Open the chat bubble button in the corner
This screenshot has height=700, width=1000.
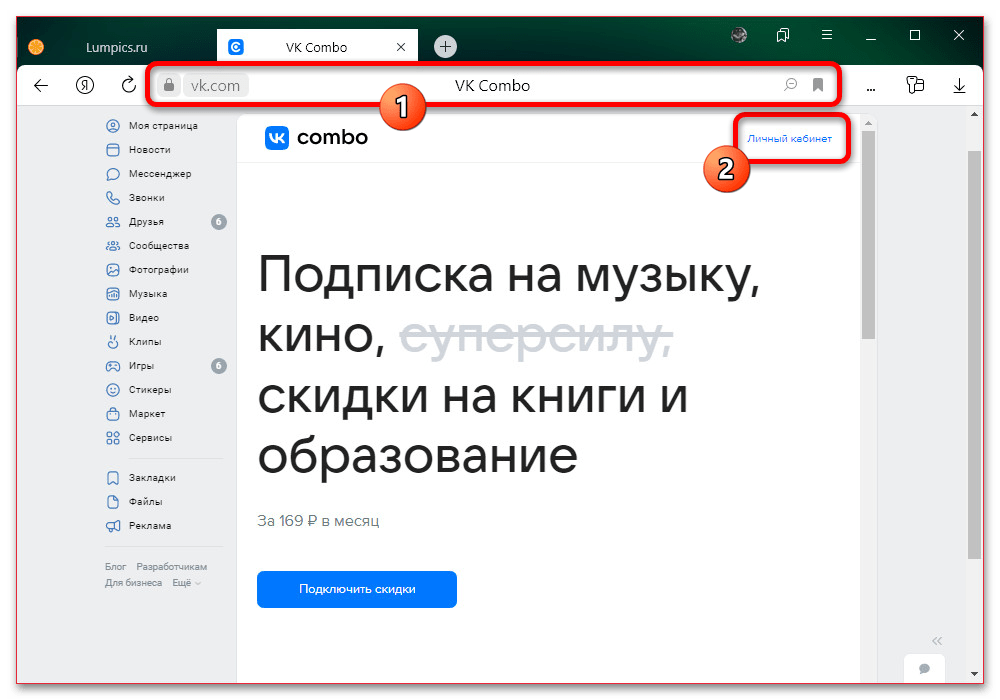tap(924, 668)
